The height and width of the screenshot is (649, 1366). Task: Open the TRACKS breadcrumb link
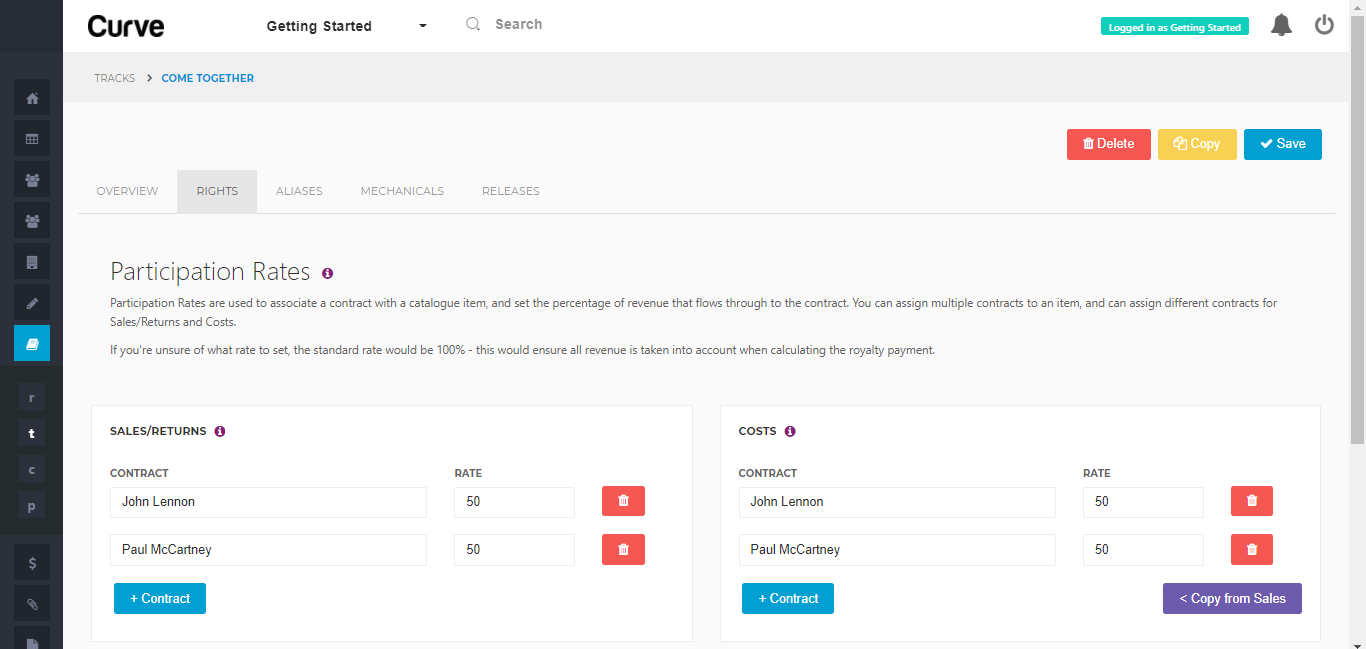pyautogui.click(x=114, y=78)
